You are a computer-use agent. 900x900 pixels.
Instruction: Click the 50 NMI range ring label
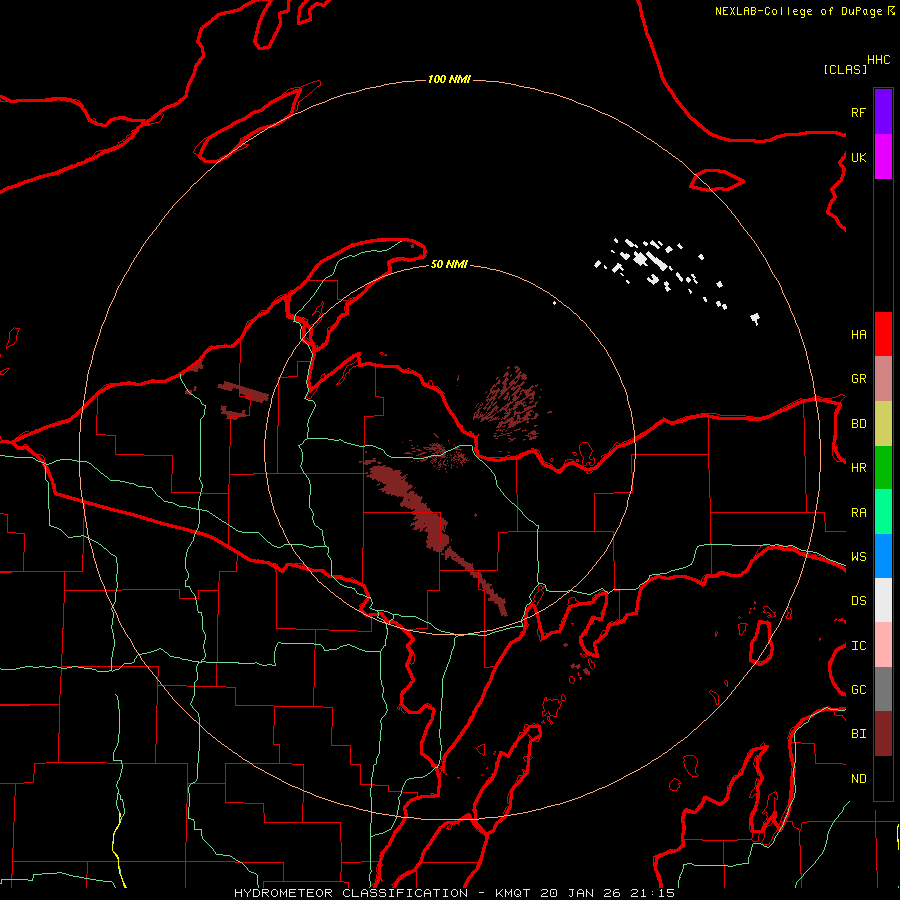[449, 264]
